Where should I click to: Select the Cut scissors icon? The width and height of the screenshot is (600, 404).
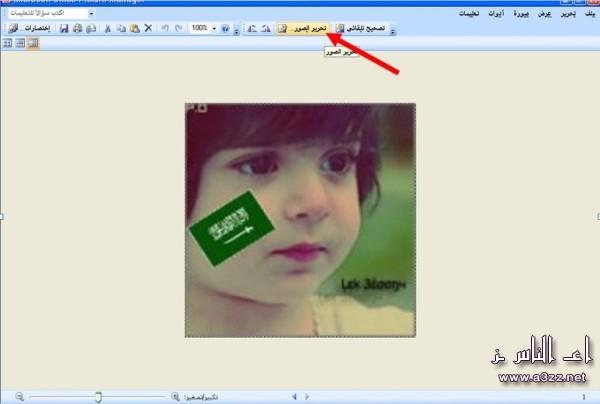(x=107, y=29)
